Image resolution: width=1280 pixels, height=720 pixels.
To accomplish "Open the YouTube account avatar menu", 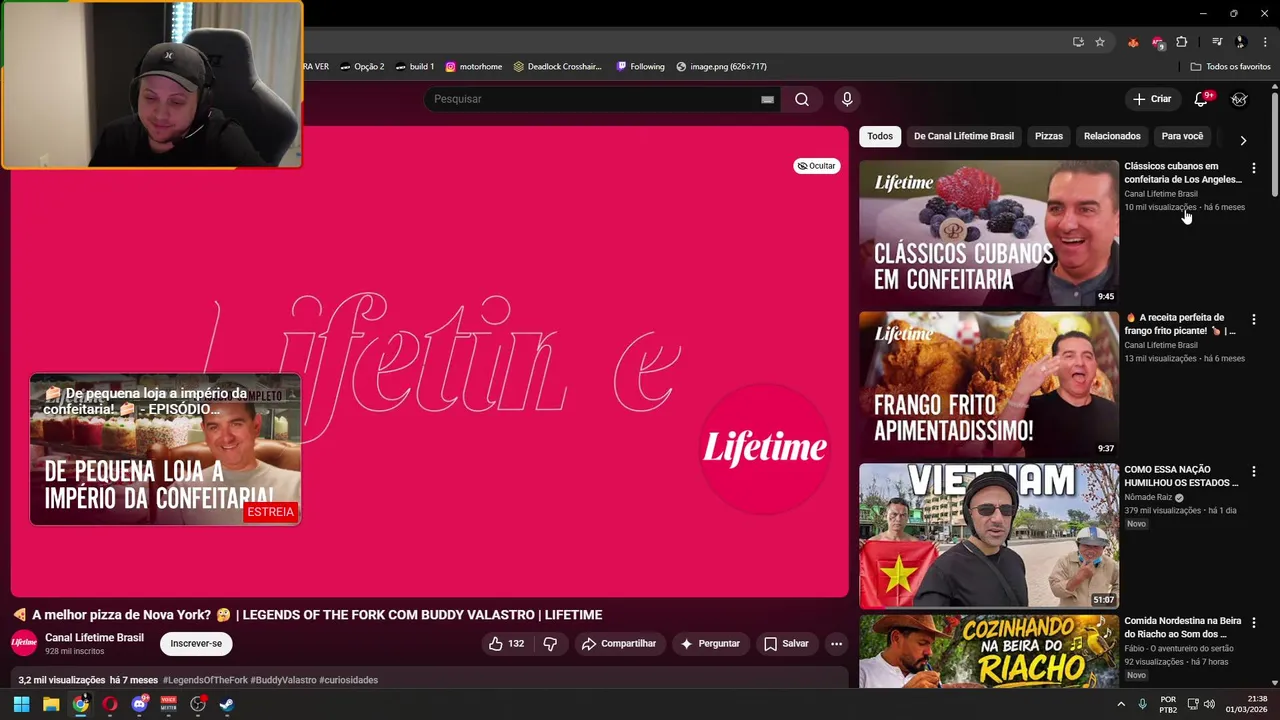I will [1239, 99].
